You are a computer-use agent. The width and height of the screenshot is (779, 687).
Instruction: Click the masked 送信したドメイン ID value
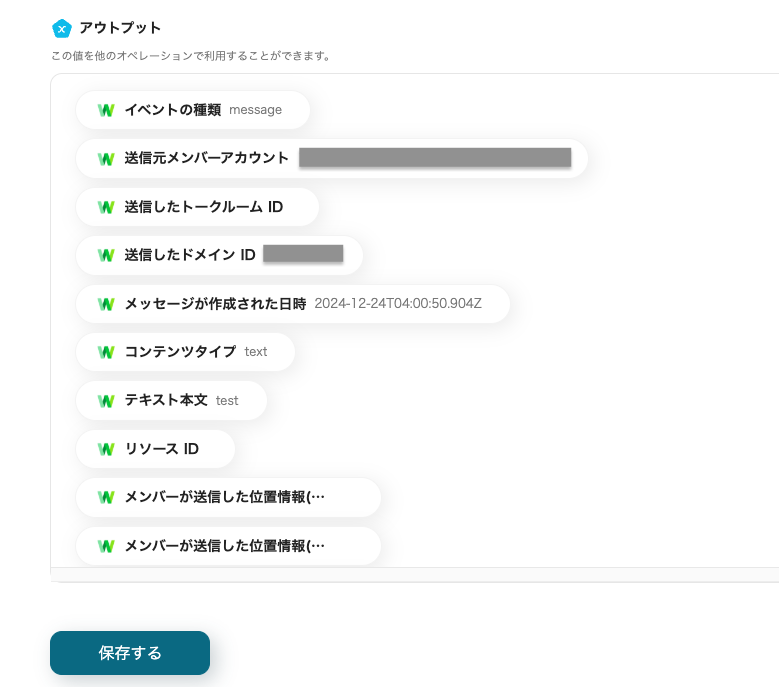[x=303, y=254]
